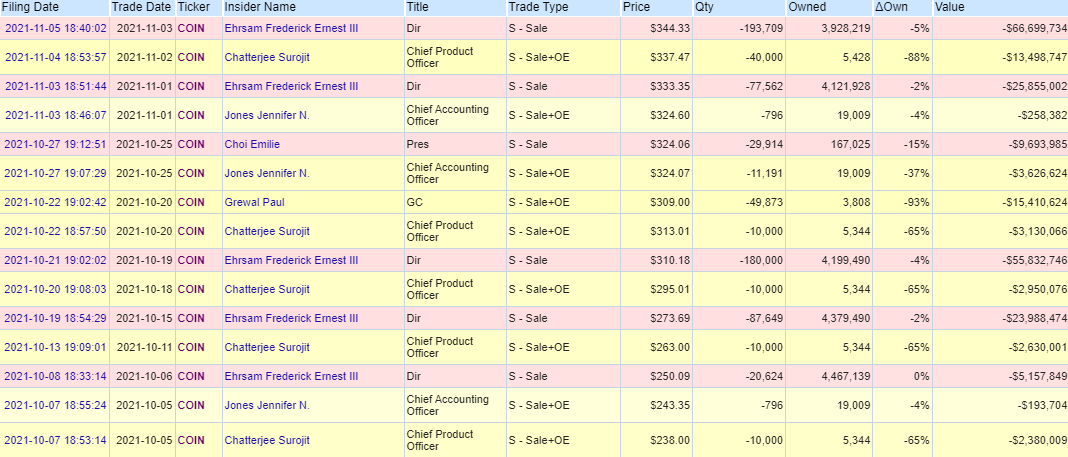This screenshot has width=1068, height=457.
Task: Open Jones Jennifer N. on 2021-11-03 row
Action: (267, 115)
